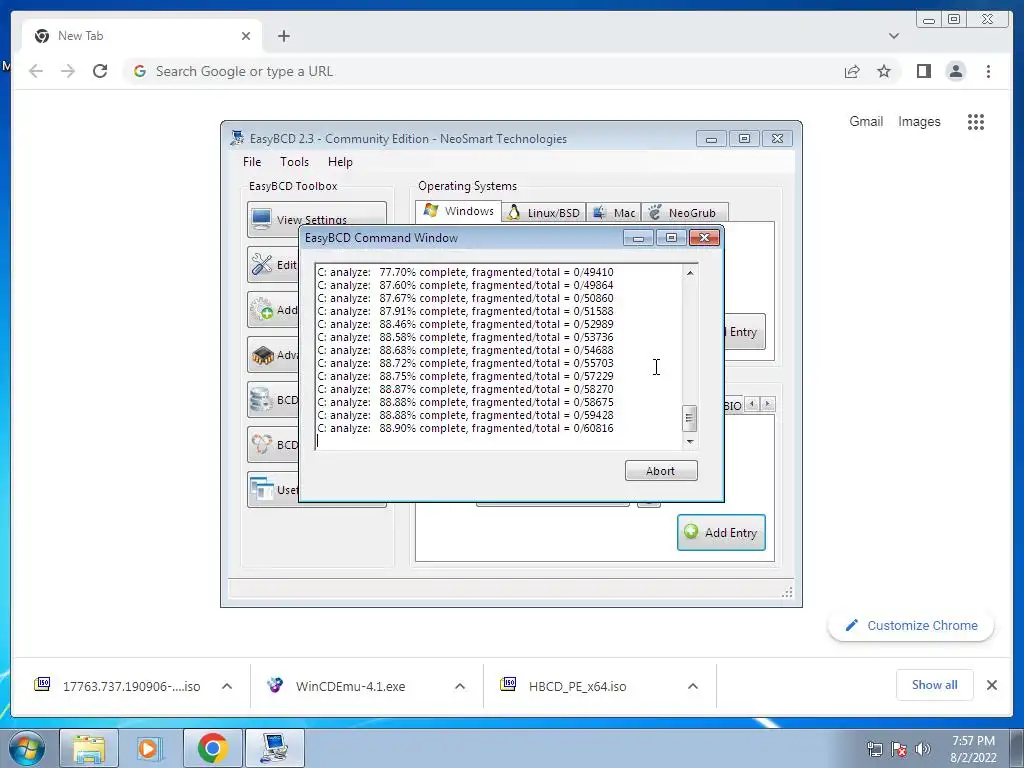
Task: Click Abort in the EasyBCD Command Window
Action: coord(661,471)
